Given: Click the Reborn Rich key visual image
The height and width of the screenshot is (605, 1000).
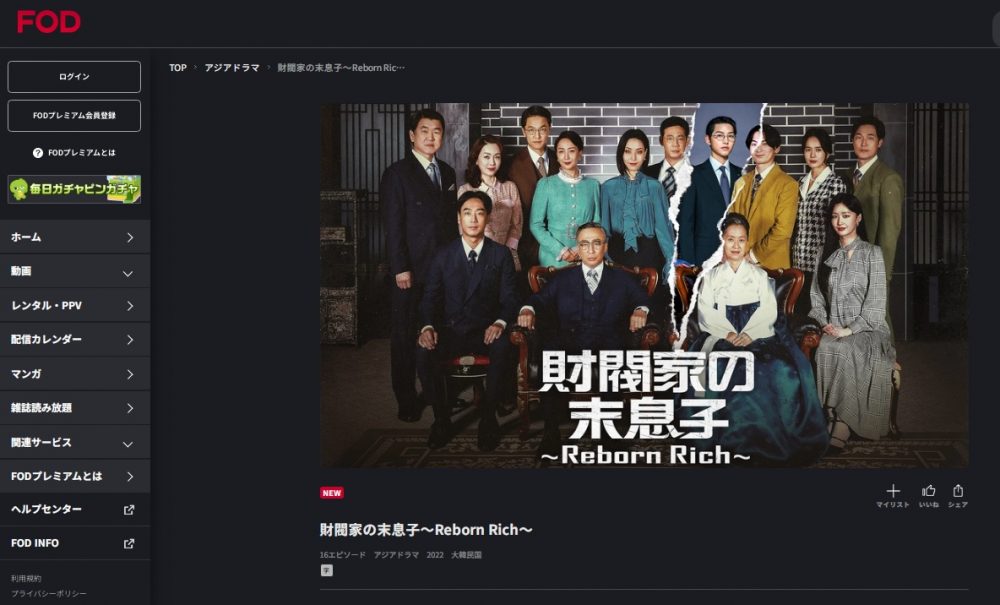Looking at the screenshot, I should coord(644,285).
